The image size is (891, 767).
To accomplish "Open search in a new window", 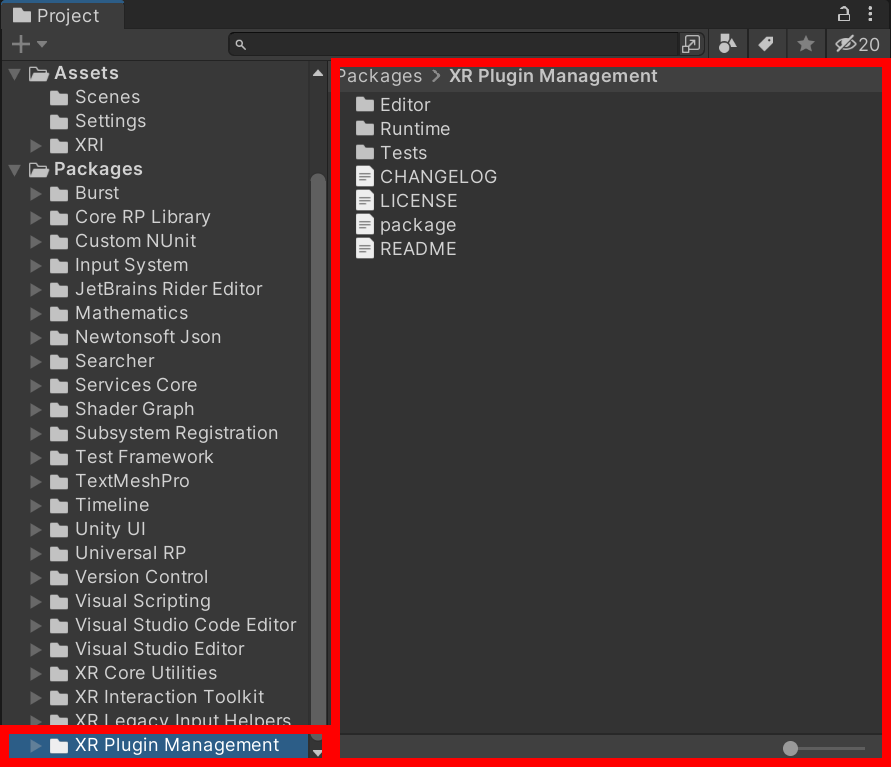I will tap(691, 44).
